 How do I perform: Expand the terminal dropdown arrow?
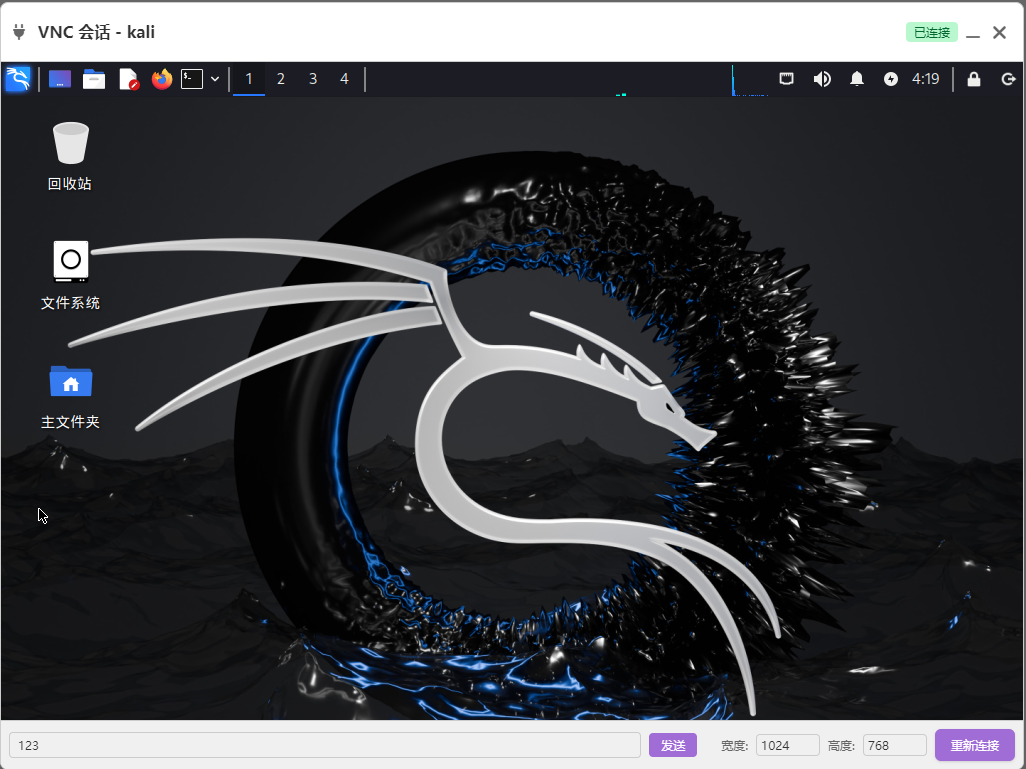[x=215, y=79]
